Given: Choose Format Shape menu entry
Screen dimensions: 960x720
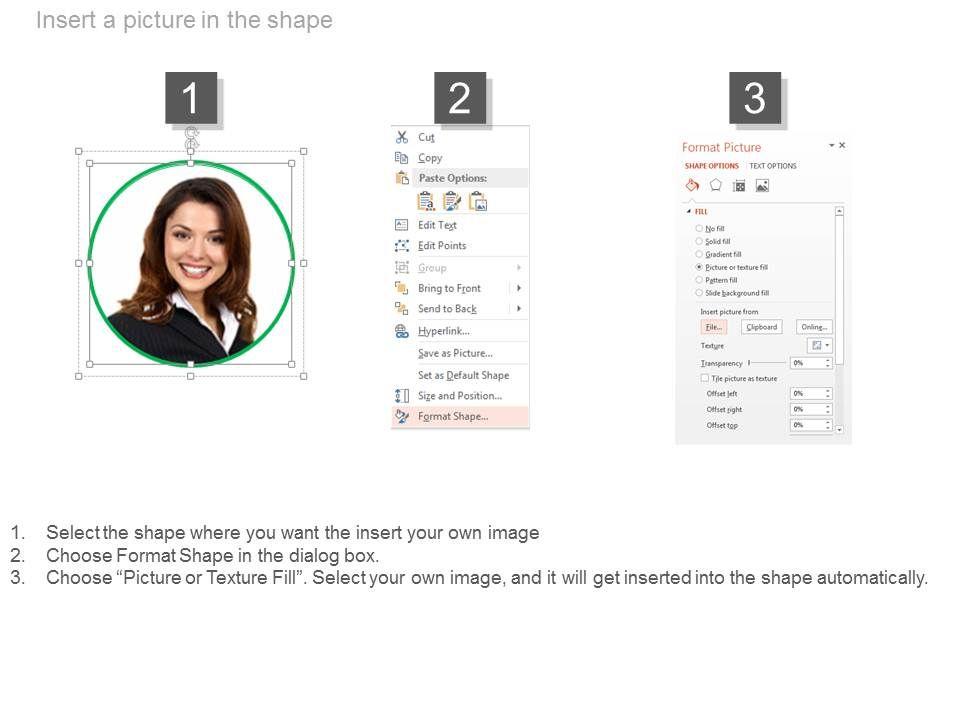Looking at the screenshot, I should point(460,416).
